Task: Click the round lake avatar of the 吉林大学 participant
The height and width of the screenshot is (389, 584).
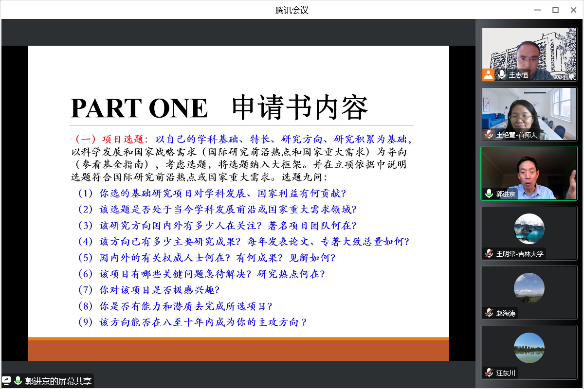Action: (529, 228)
